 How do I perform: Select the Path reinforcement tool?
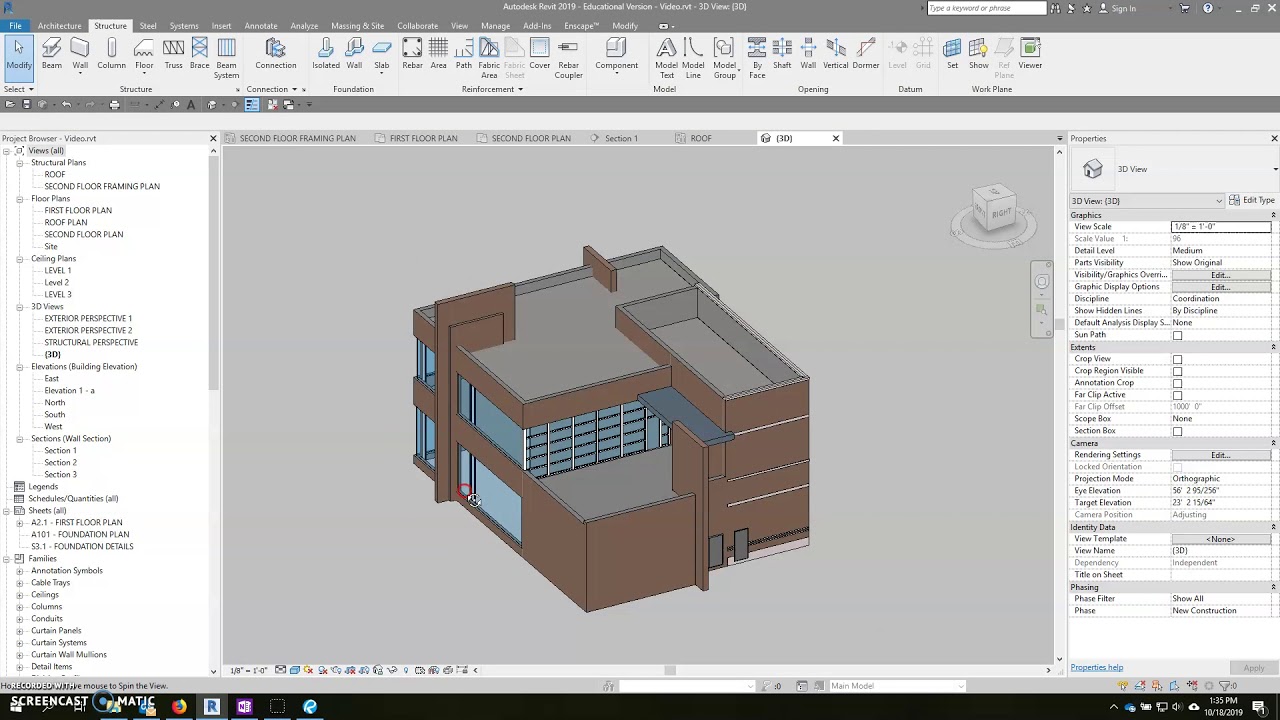pos(463,54)
